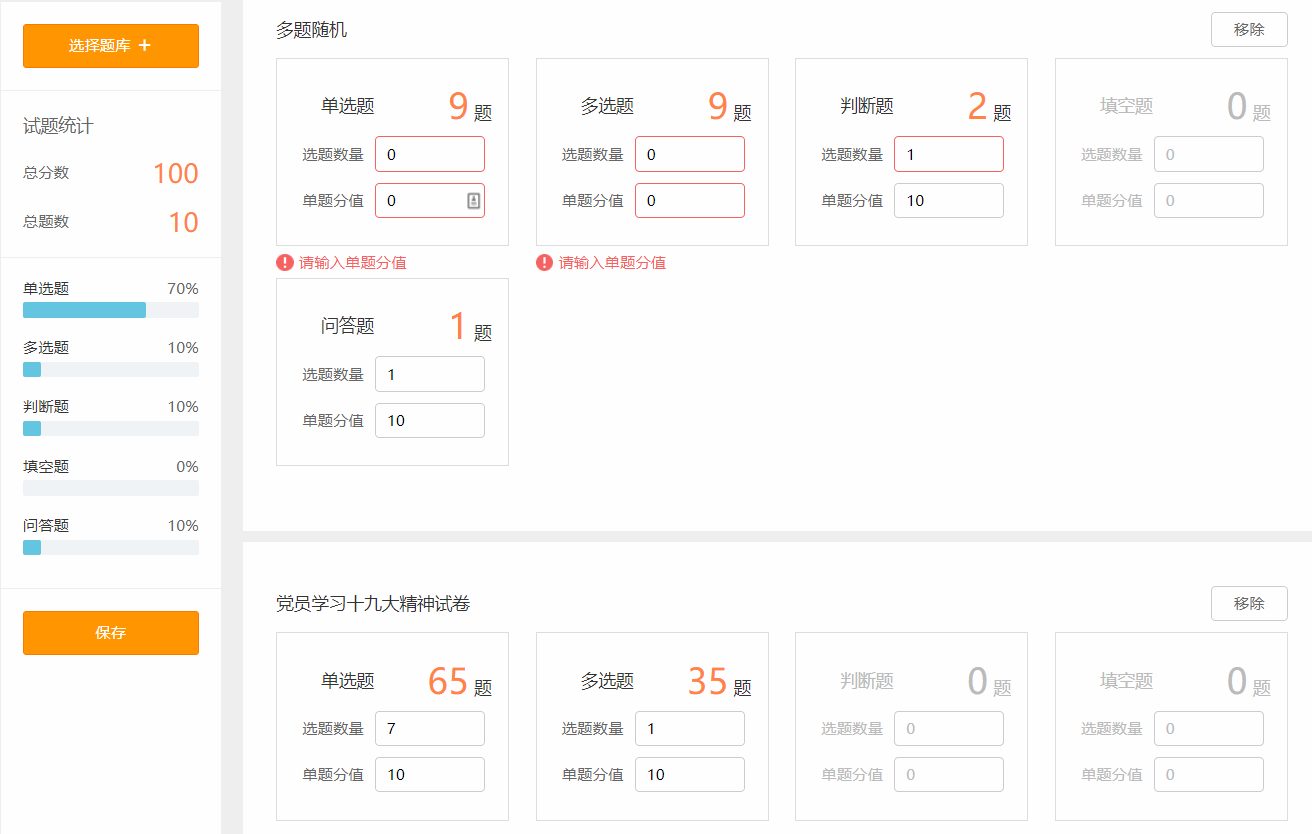
Task: Click 单题分值 input for 多选题 in 多题随机
Action: tap(689, 201)
